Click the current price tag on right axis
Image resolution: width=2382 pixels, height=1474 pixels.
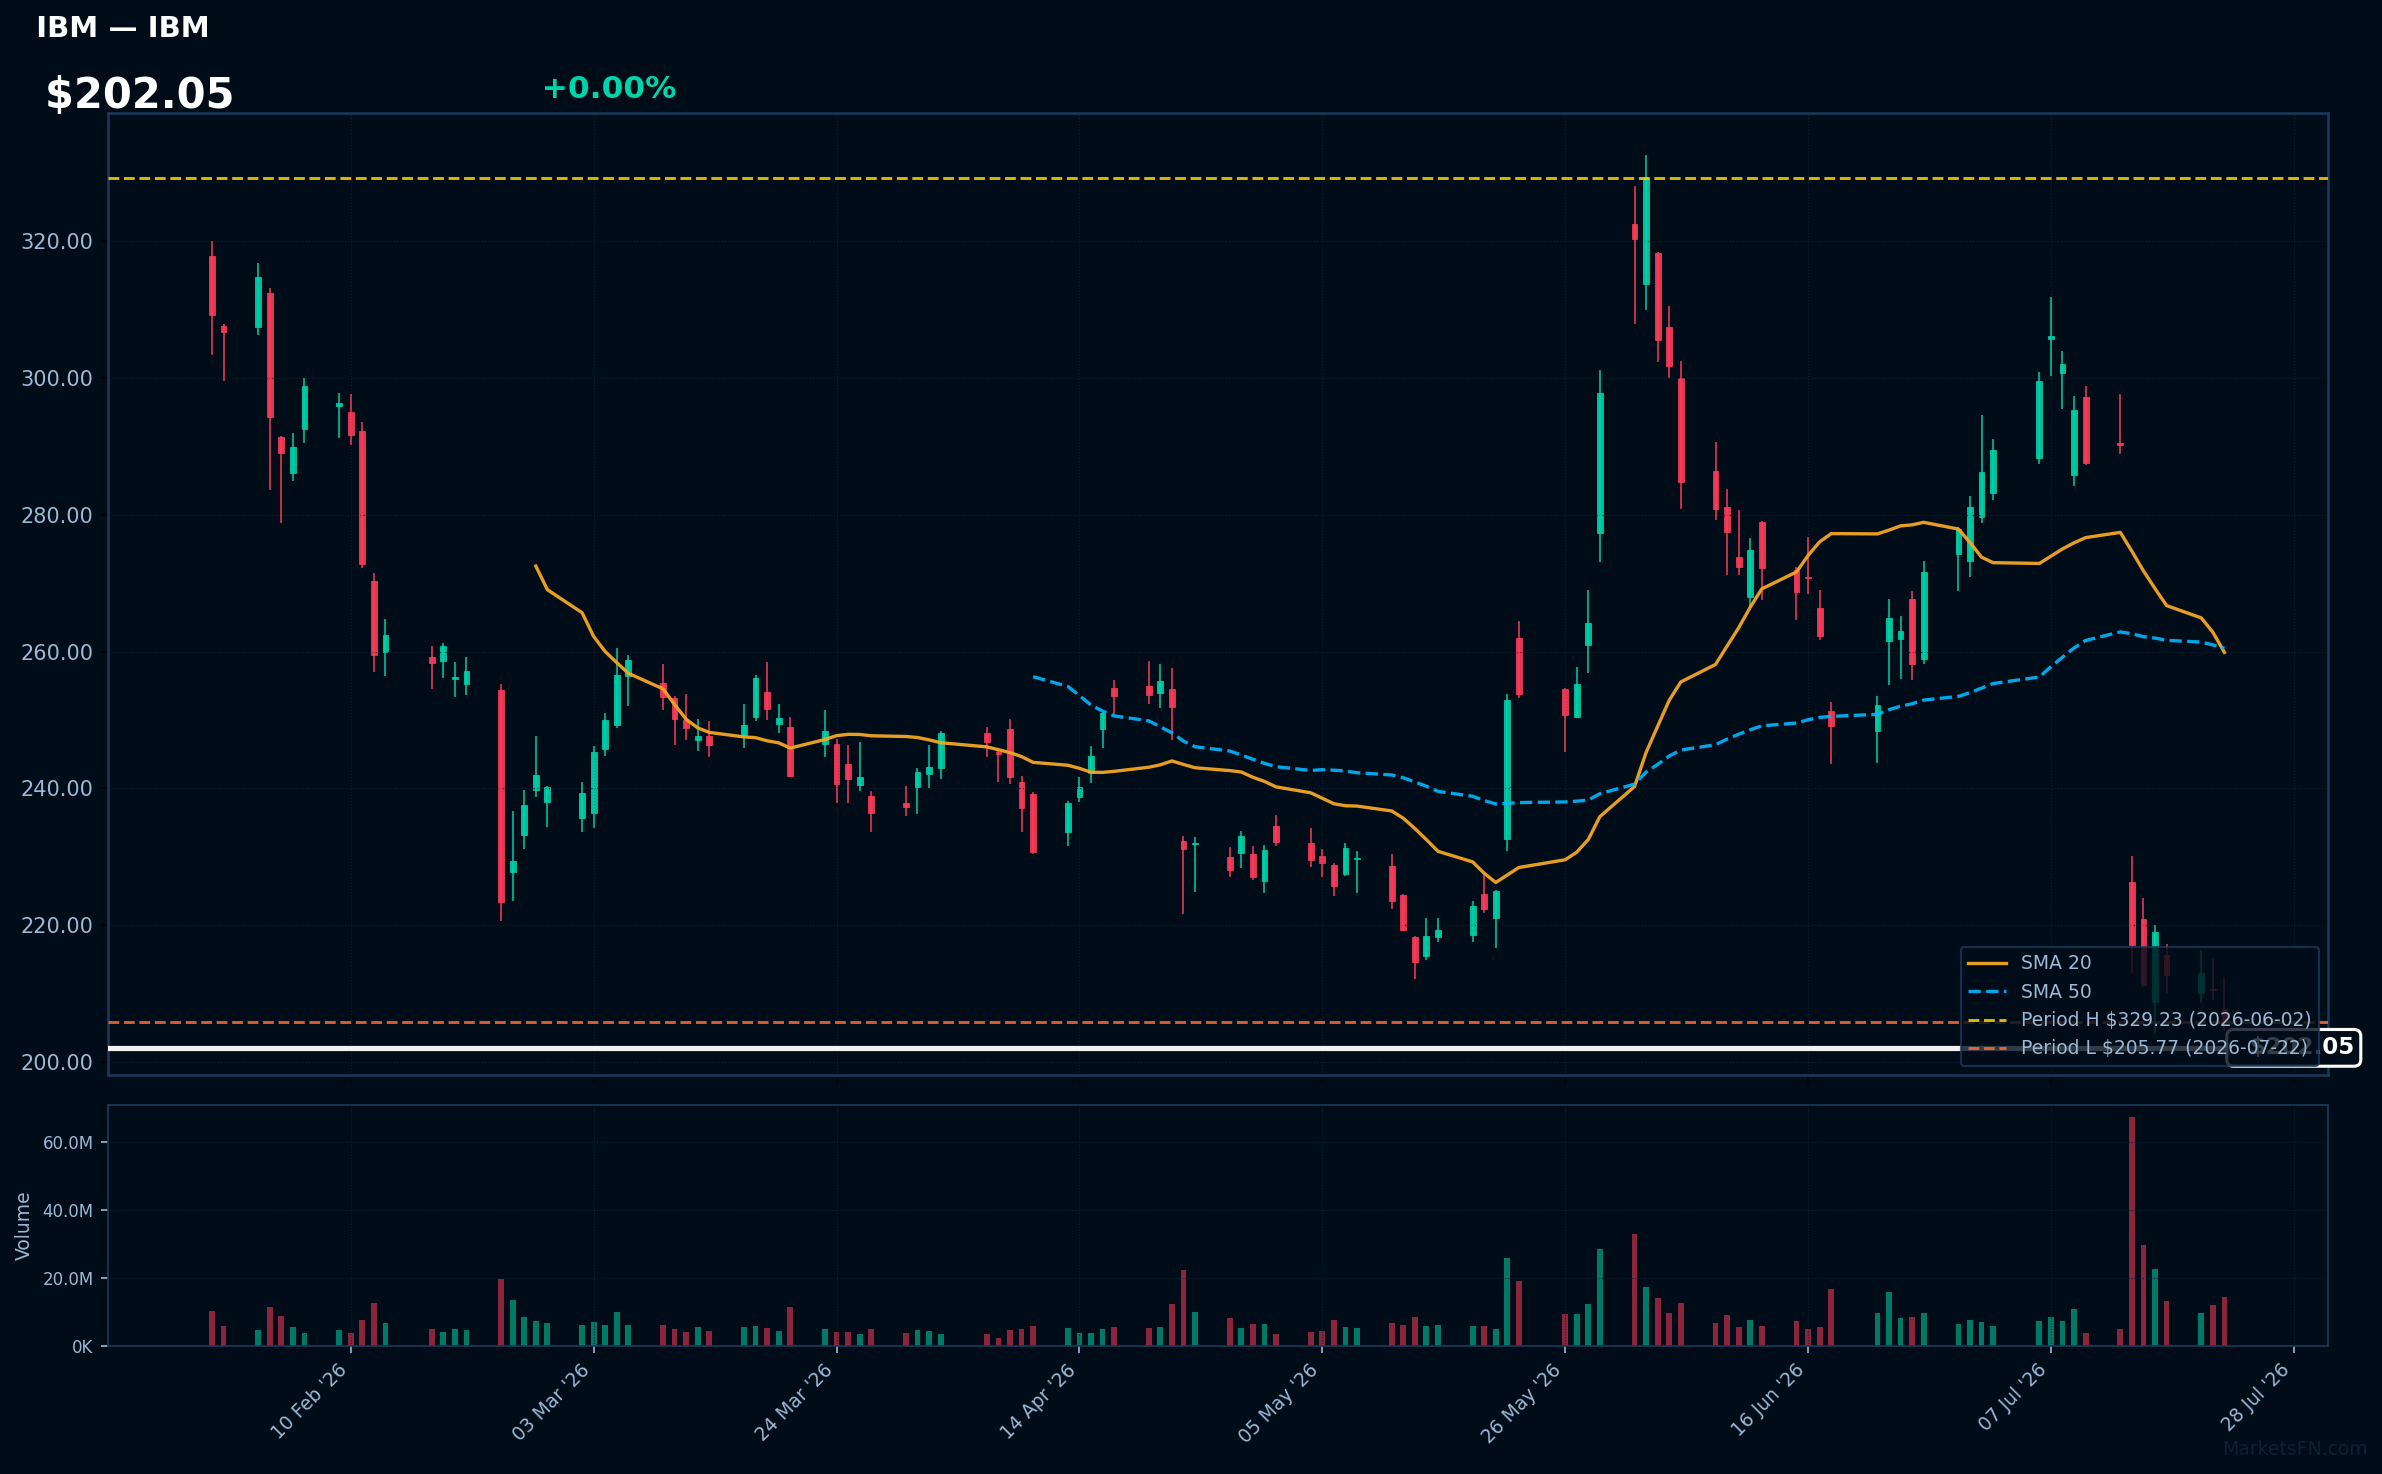(x=2294, y=1047)
